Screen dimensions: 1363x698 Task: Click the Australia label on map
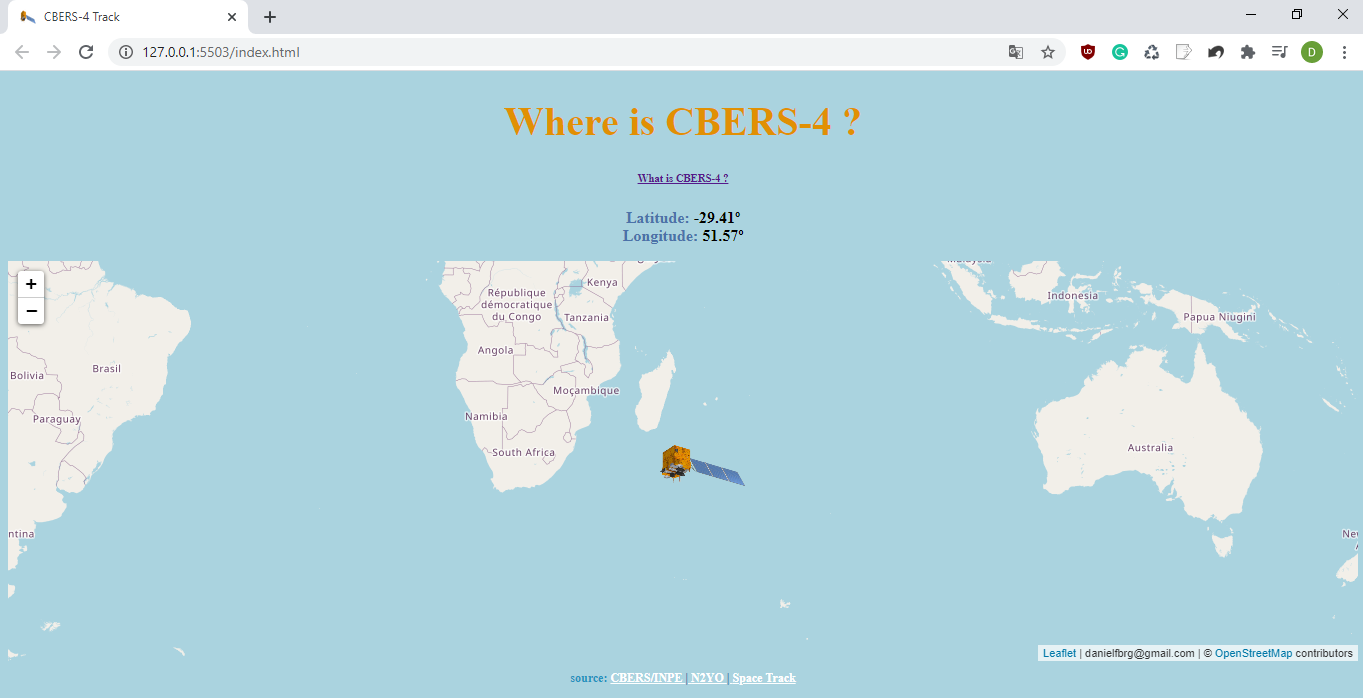[1150, 448]
